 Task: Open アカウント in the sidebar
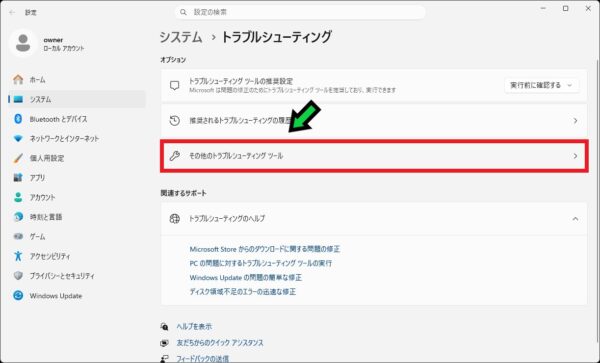coord(77,197)
